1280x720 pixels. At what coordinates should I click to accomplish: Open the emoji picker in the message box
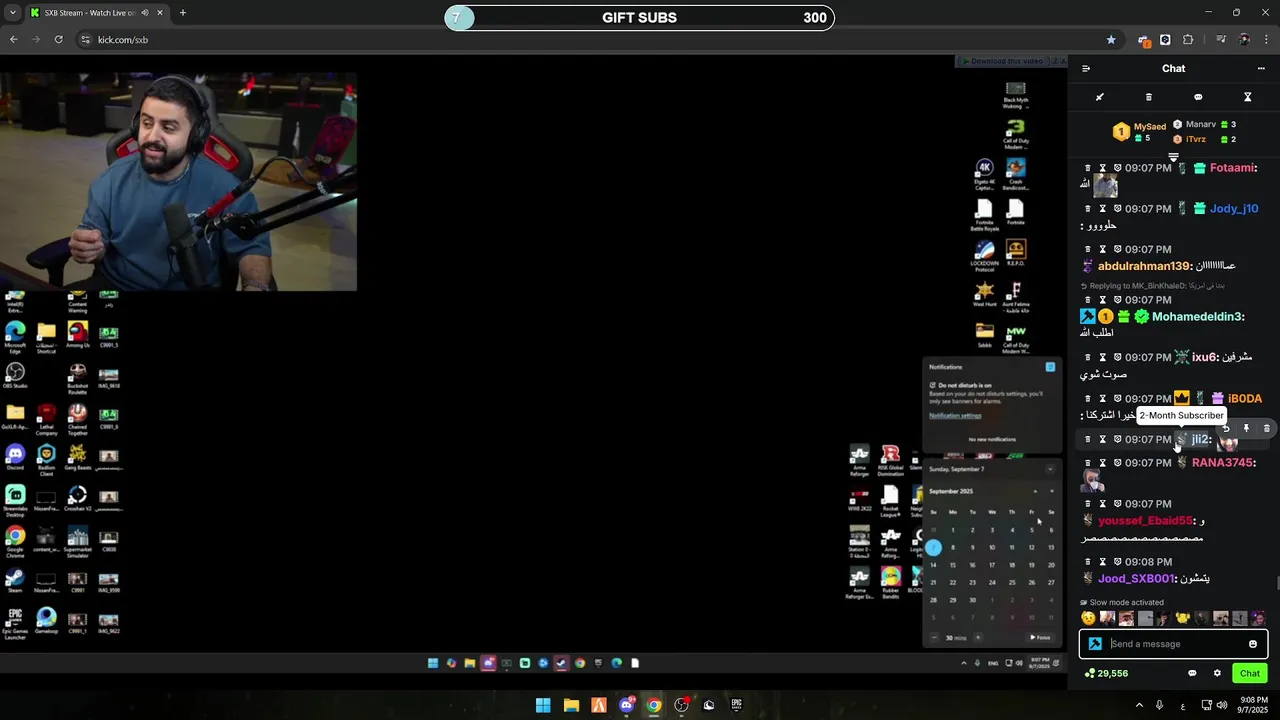tap(1253, 644)
